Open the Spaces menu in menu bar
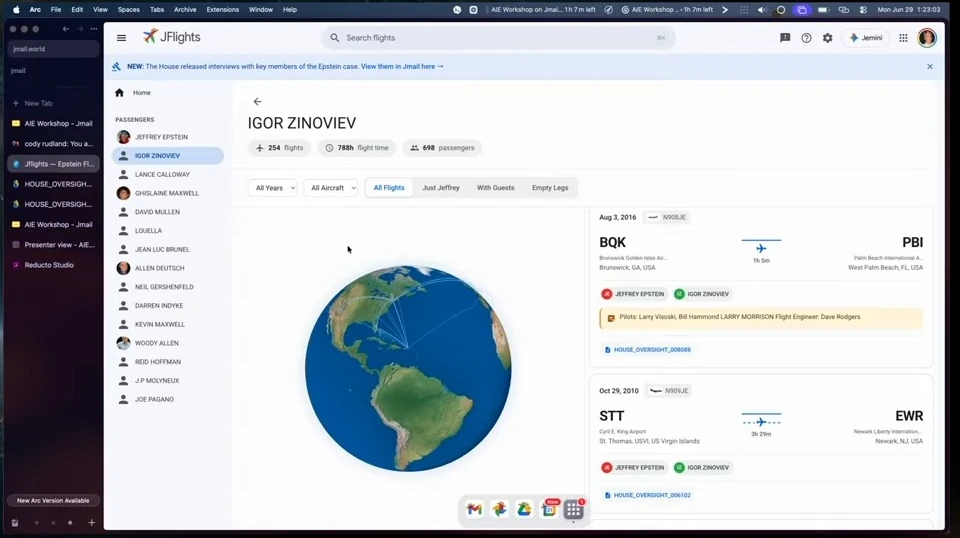 [x=129, y=10]
